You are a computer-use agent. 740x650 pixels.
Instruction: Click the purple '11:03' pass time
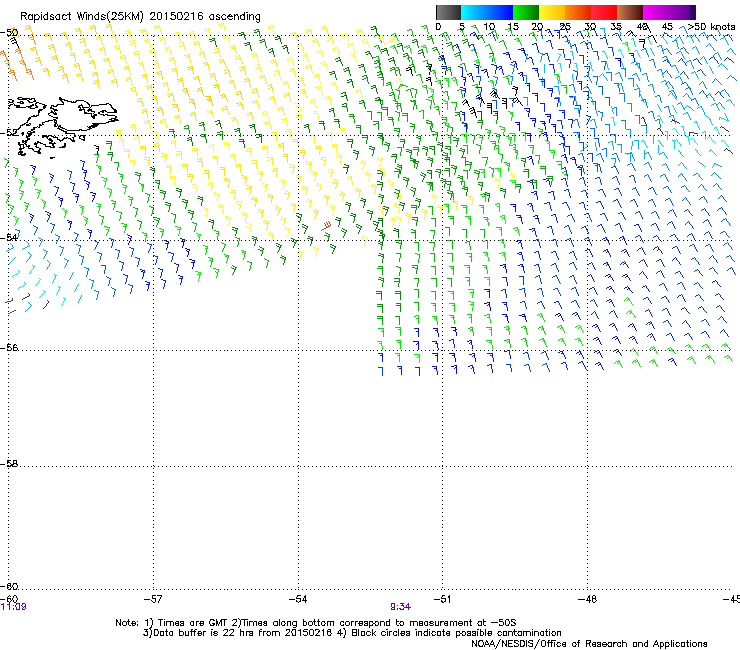14,607
